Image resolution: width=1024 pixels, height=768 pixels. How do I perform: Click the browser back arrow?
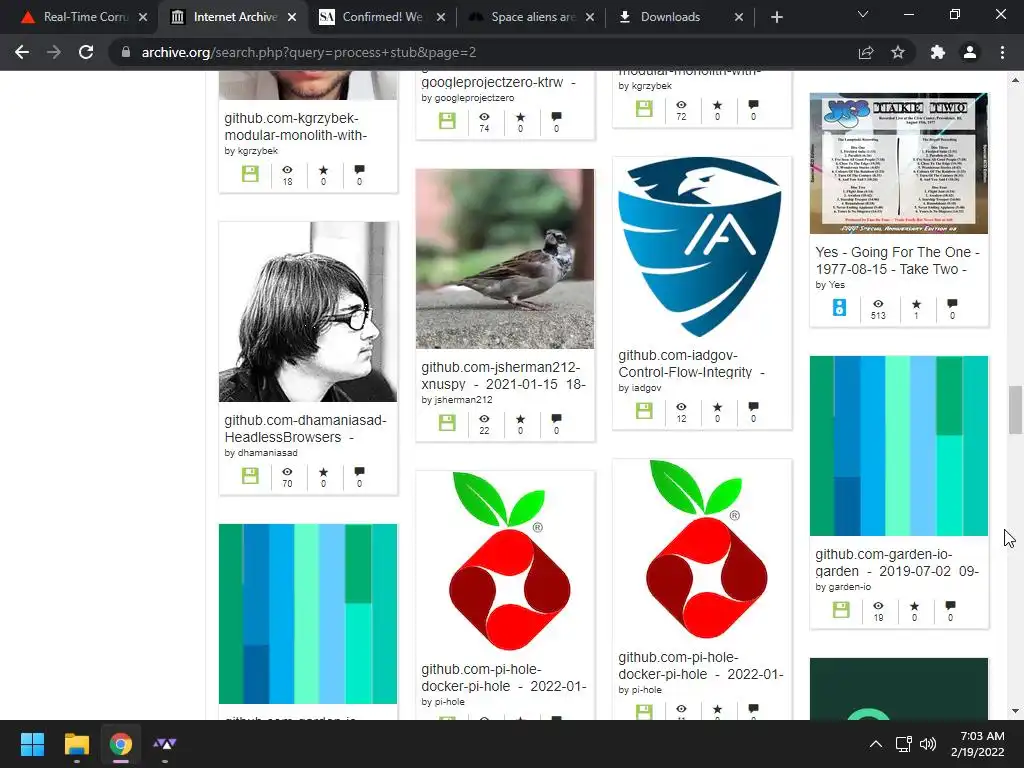tap(22, 52)
